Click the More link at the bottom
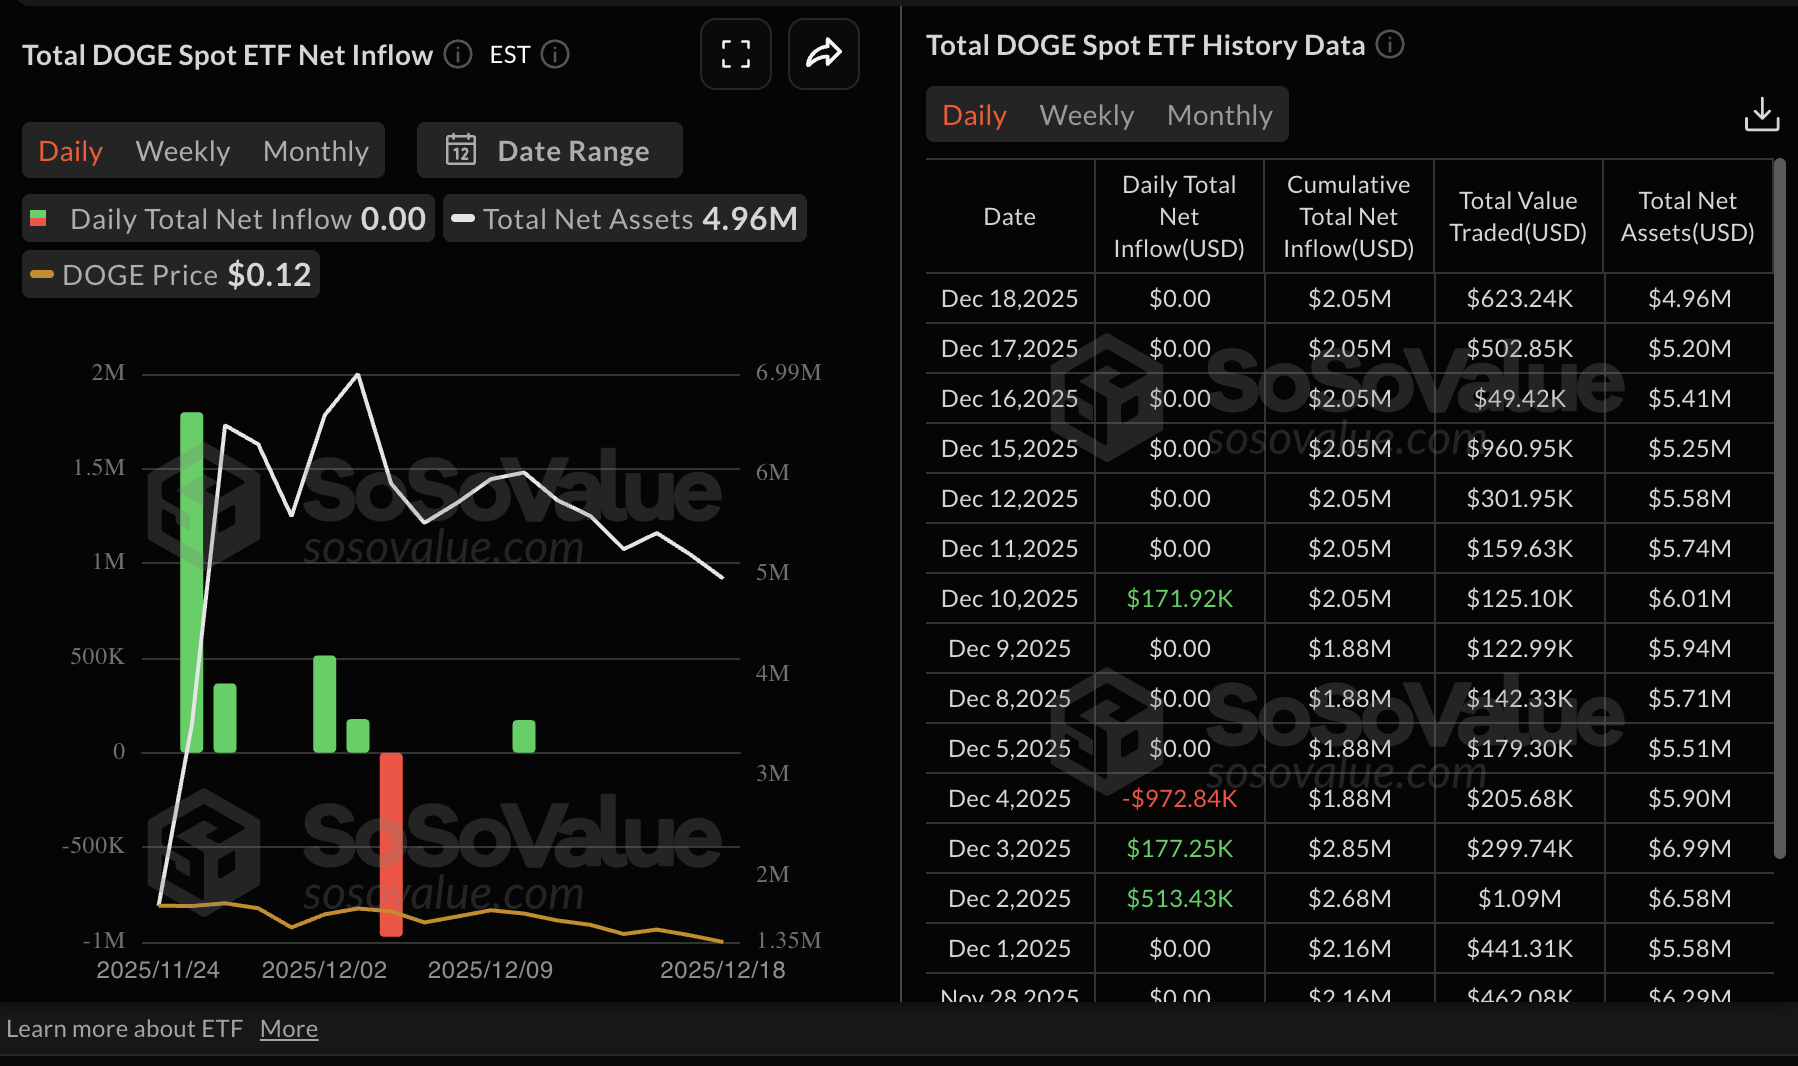 [289, 1028]
